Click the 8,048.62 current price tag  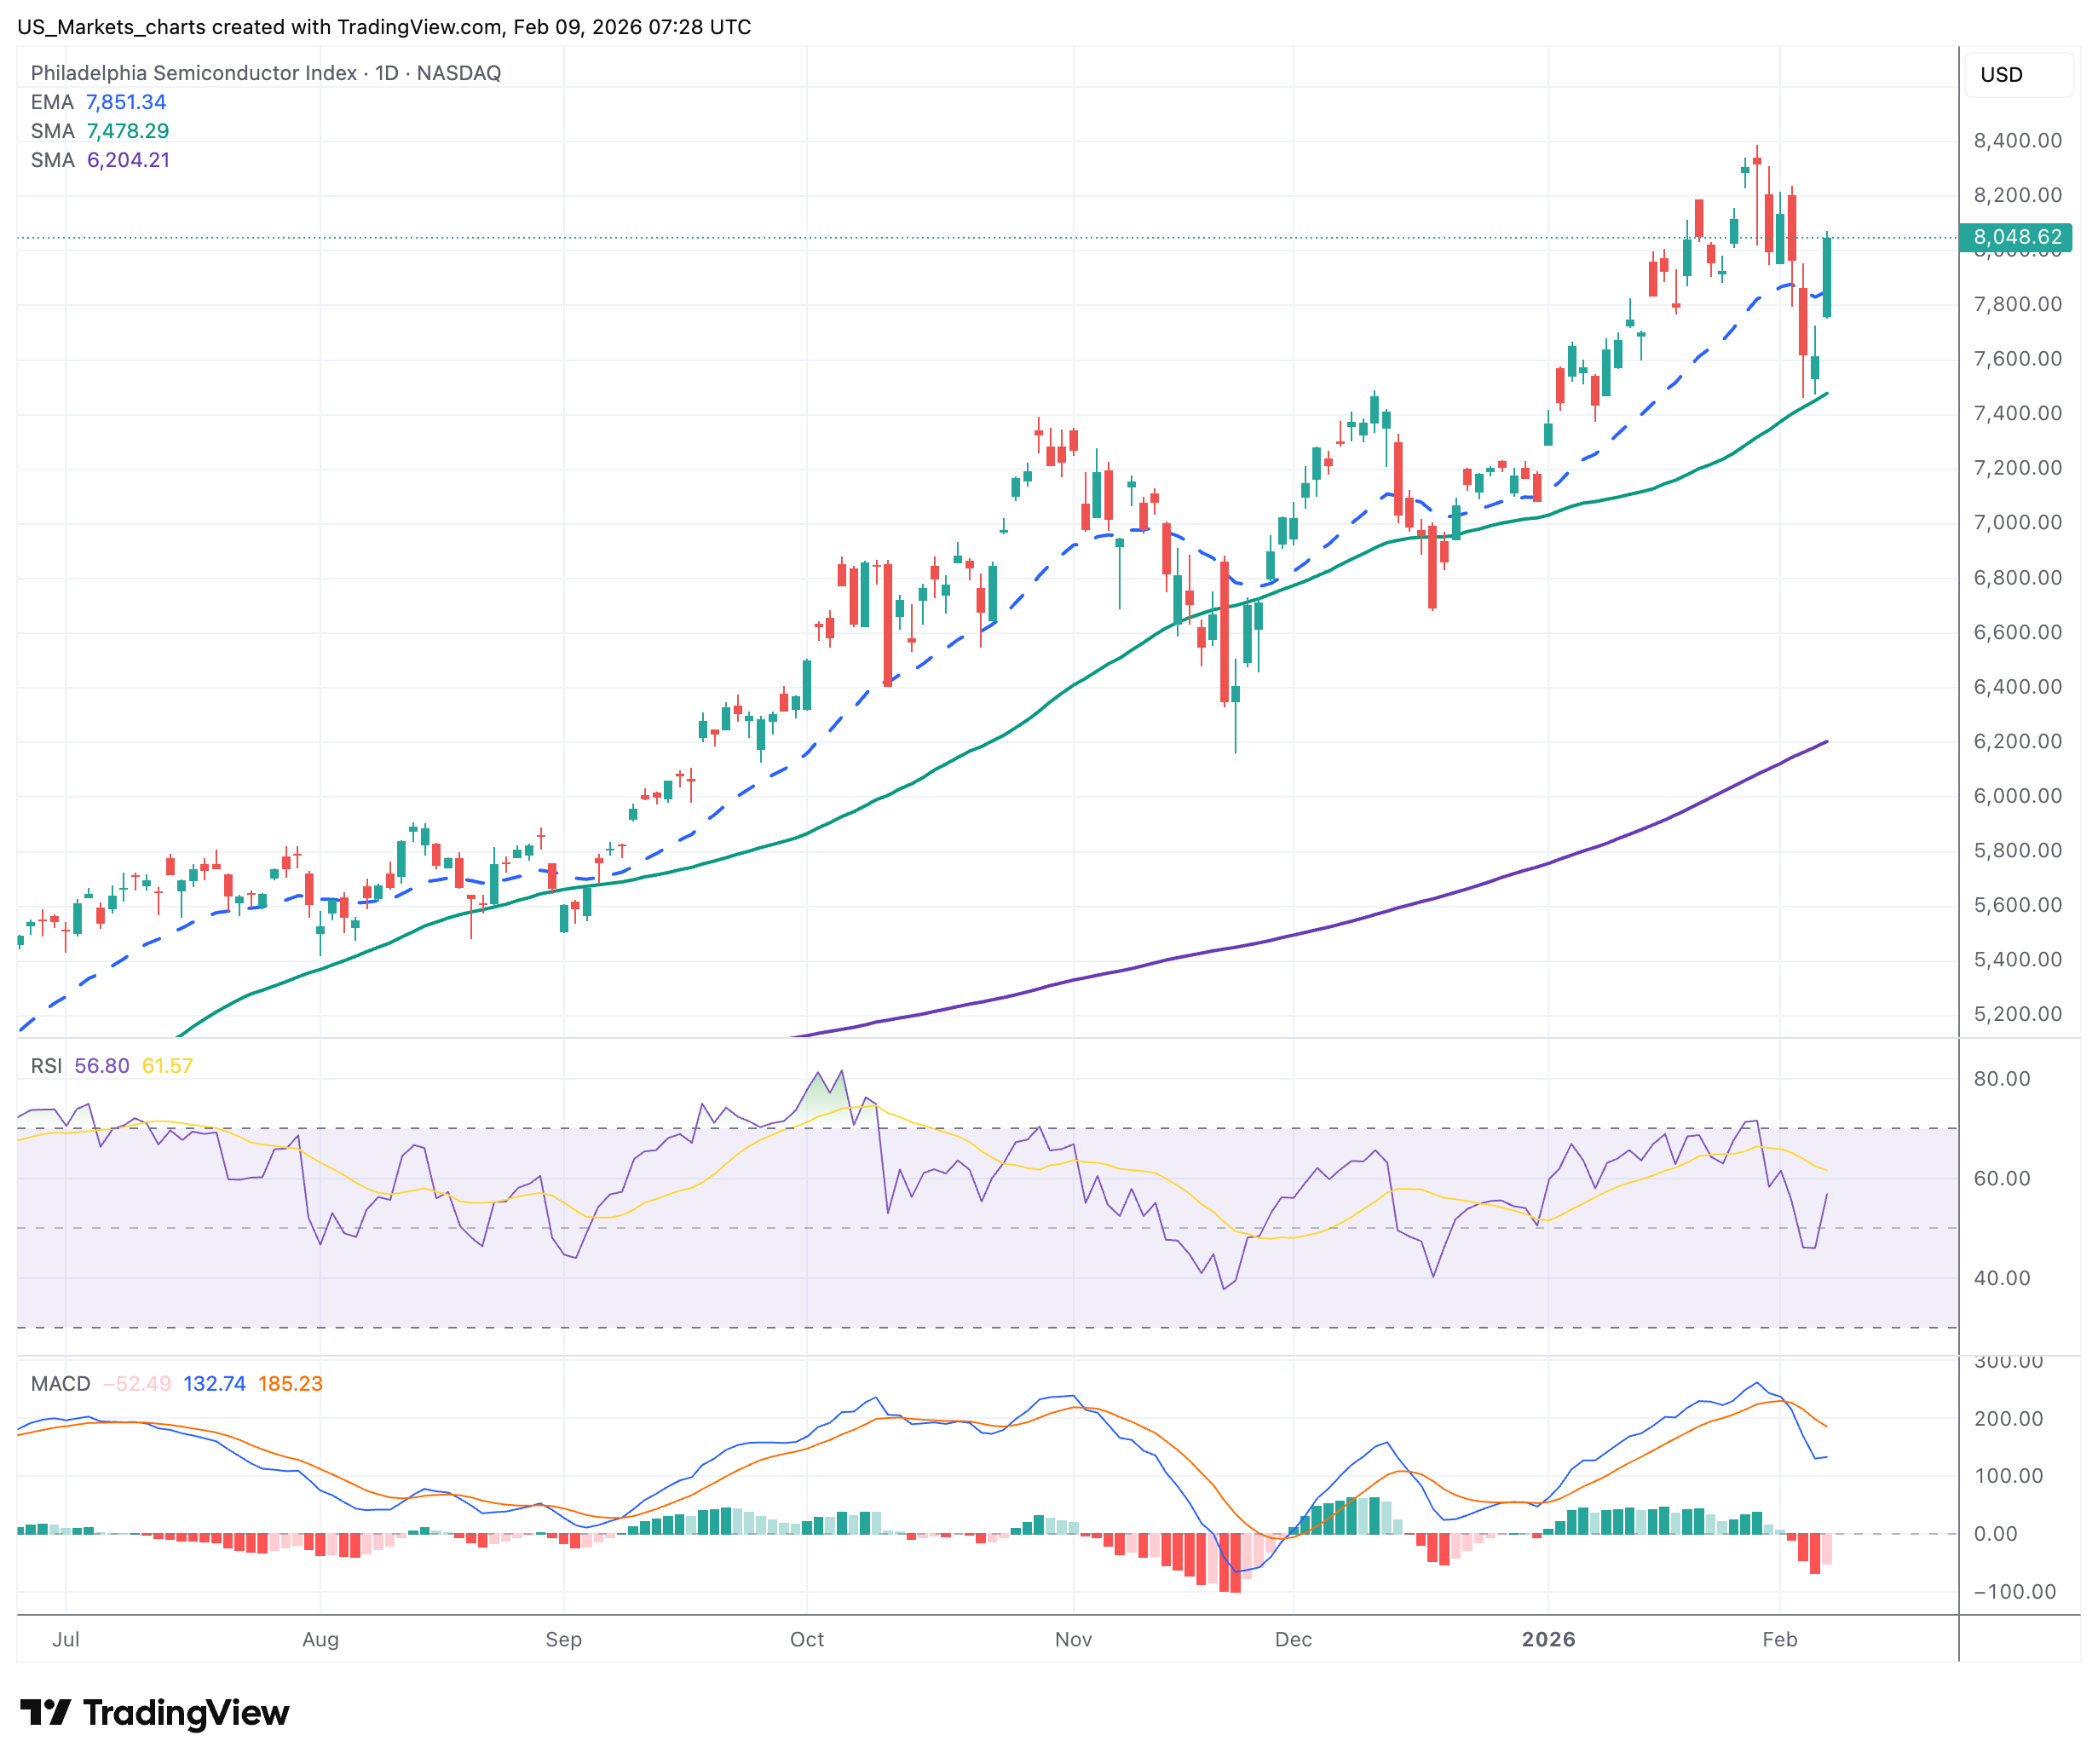pyautogui.click(x=2016, y=237)
